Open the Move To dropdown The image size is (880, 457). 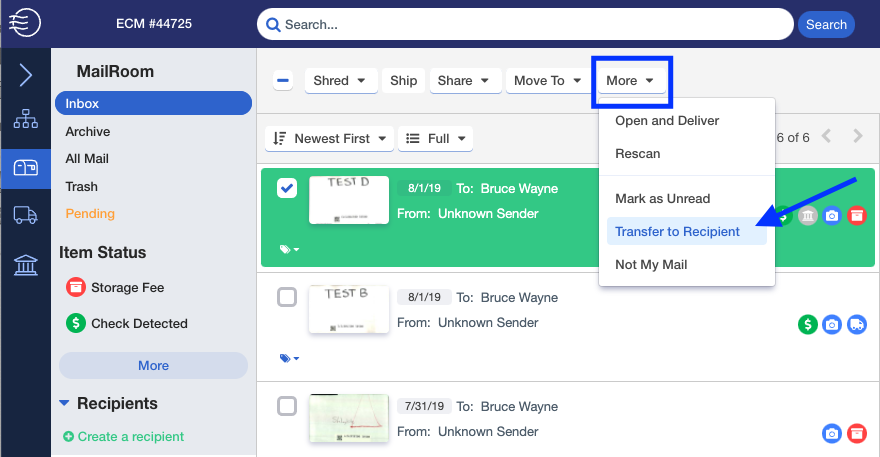[x=548, y=81]
